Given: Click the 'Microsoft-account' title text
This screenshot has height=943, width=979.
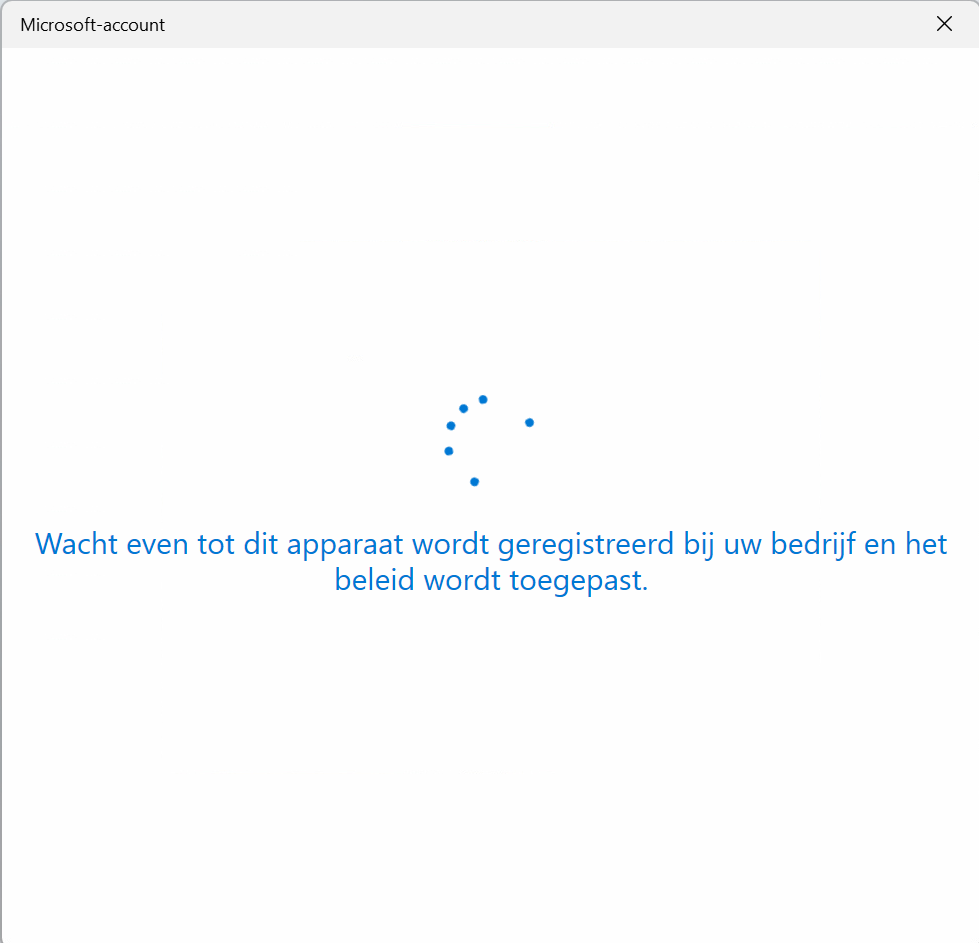Looking at the screenshot, I should pos(92,25).
